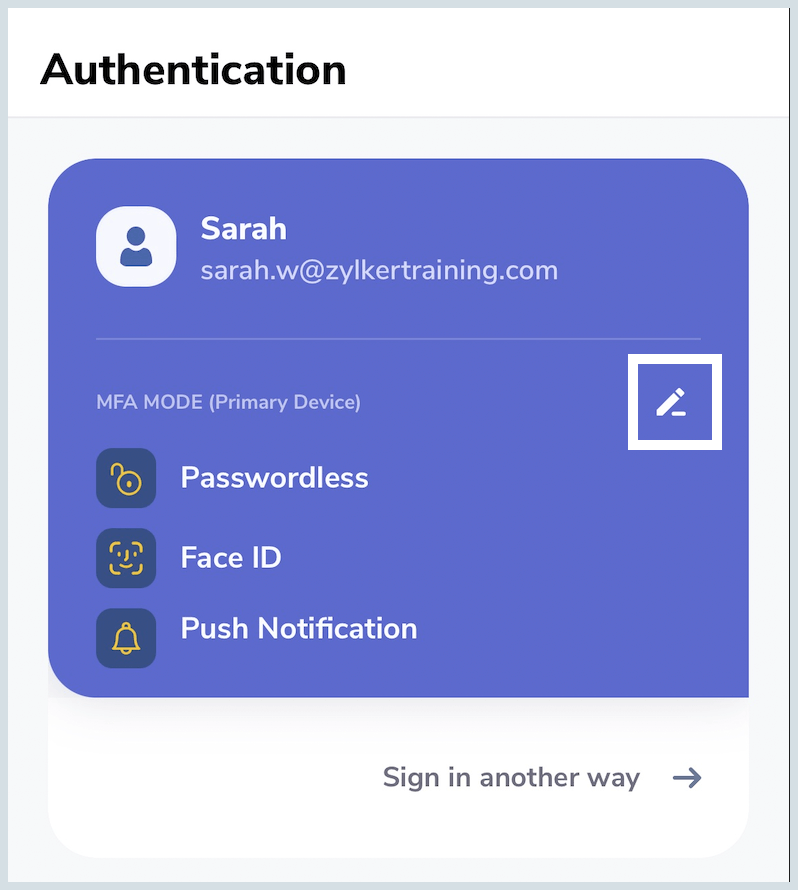Viewport: 798px width, 890px height.
Task: Click the Passwordless lock icon
Action: pos(126,478)
